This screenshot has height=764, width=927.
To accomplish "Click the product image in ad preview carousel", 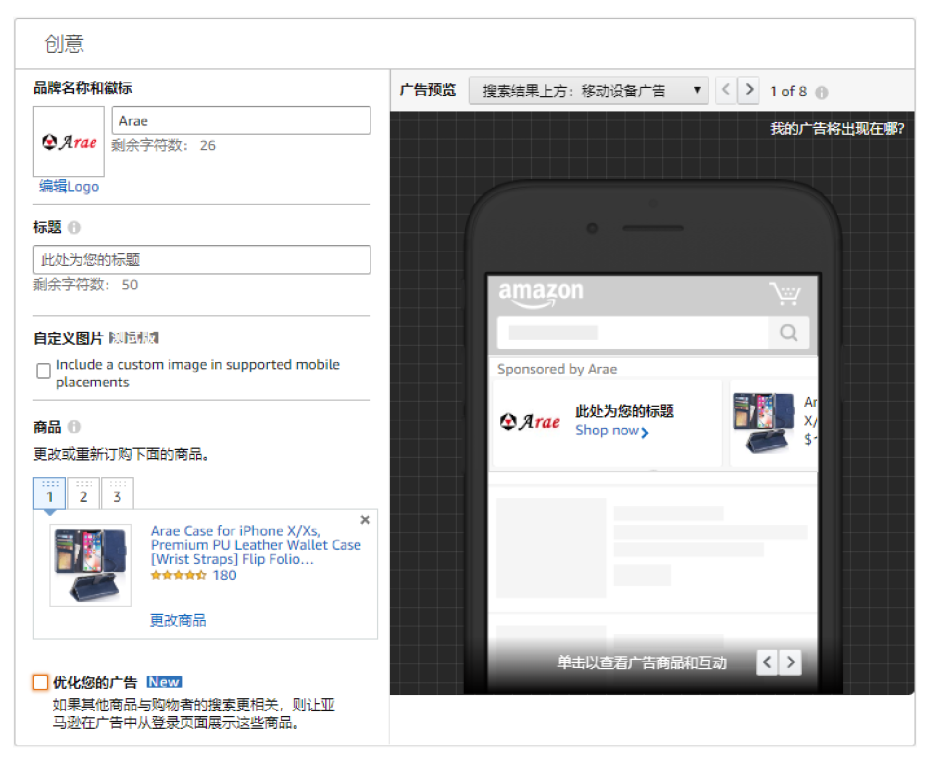I will click(764, 422).
